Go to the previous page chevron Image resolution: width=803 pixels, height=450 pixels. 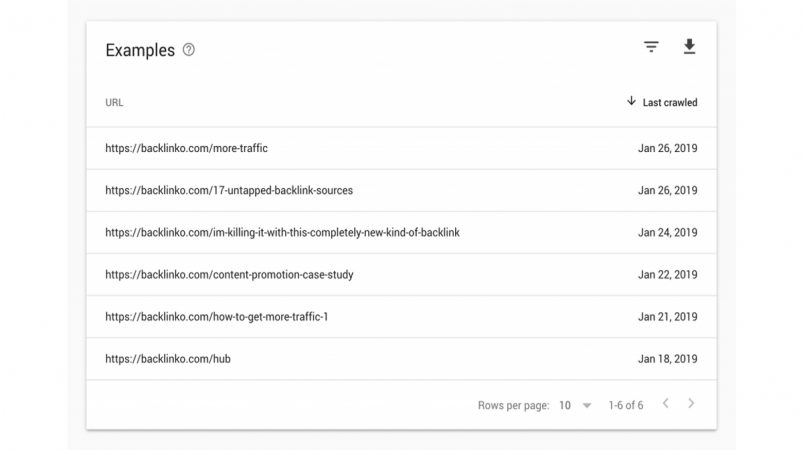click(x=665, y=403)
